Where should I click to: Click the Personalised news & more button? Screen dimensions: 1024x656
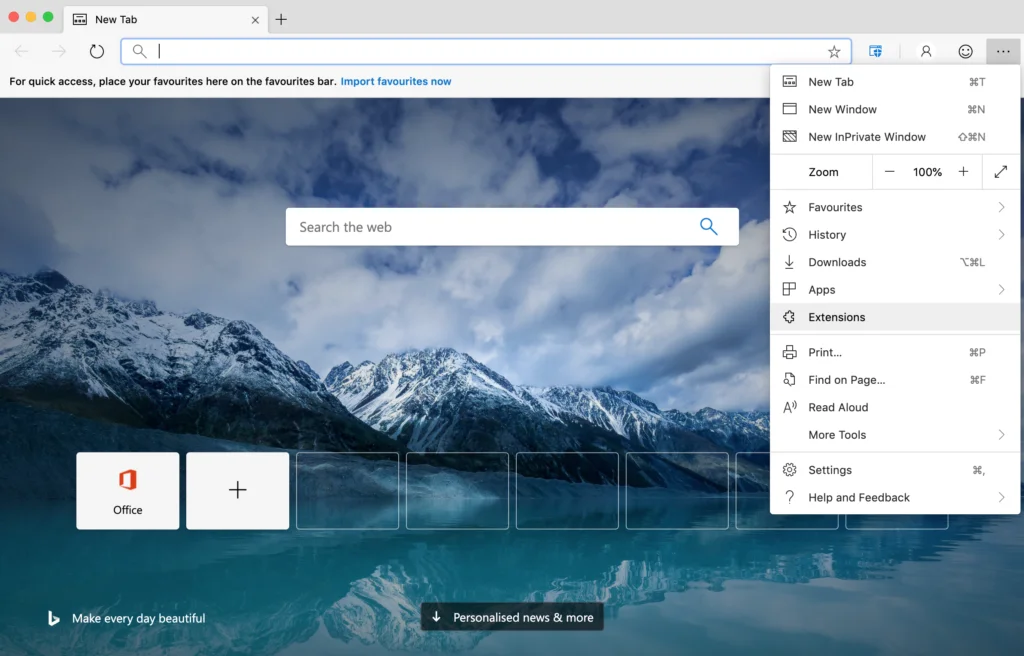click(x=512, y=617)
